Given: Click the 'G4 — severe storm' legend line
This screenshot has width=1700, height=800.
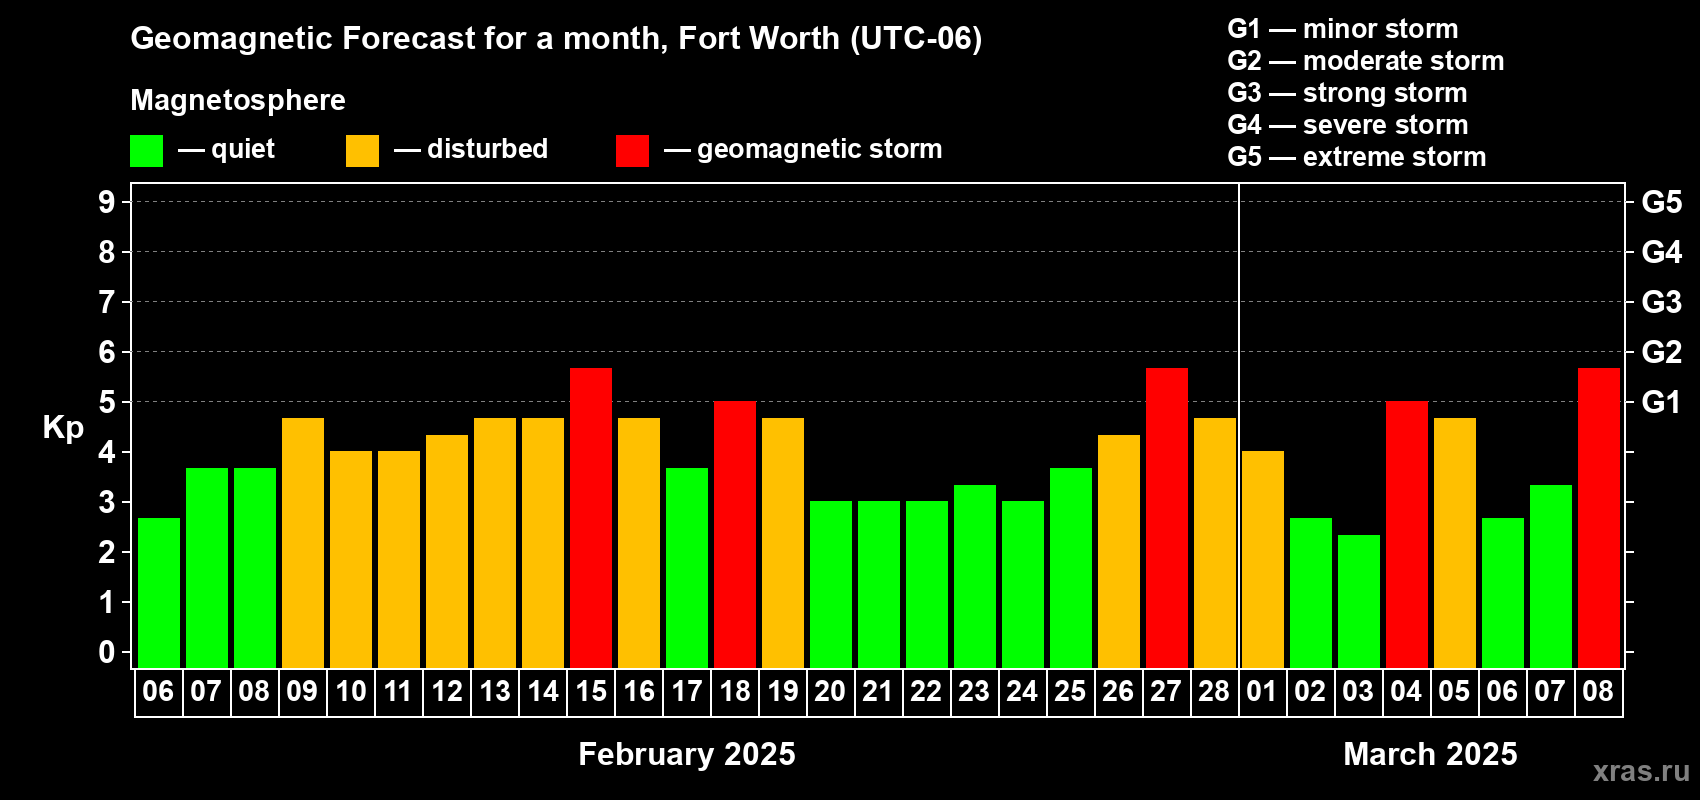Looking at the screenshot, I should coord(1347,125).
